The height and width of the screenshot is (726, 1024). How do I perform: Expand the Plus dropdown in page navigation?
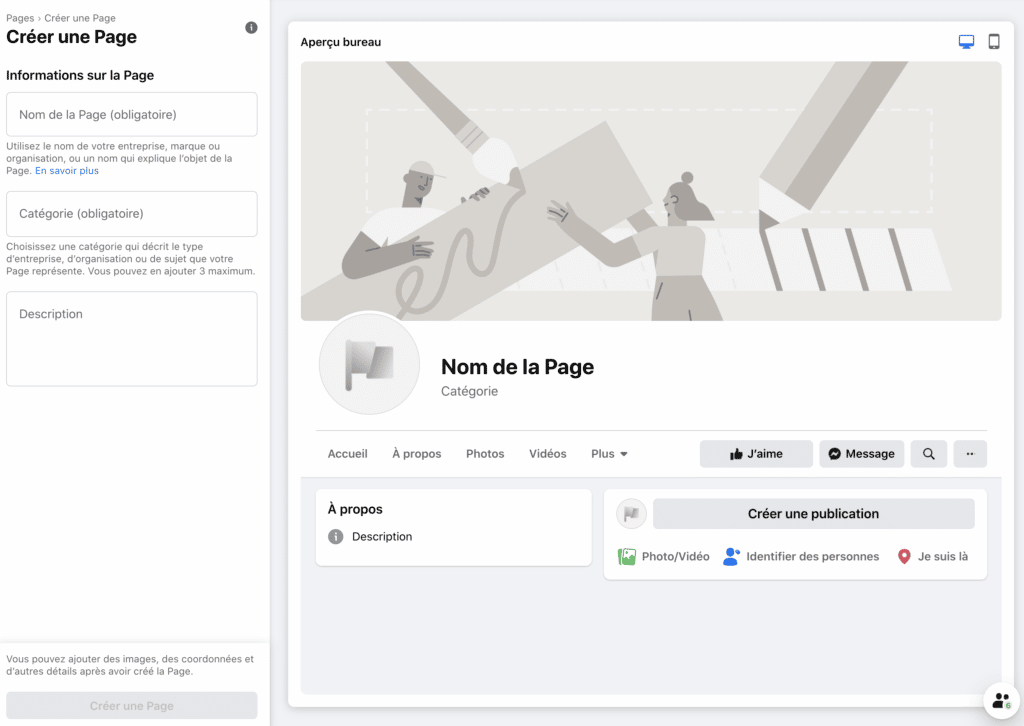pos(609,454)
